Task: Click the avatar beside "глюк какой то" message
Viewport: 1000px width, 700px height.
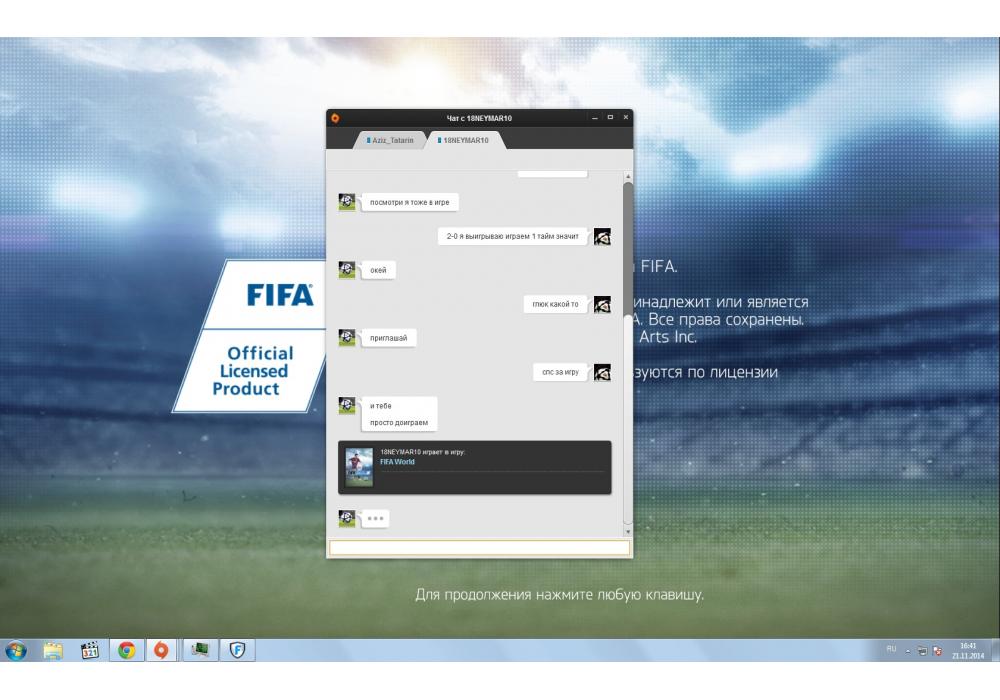Action: pos(602,304)
